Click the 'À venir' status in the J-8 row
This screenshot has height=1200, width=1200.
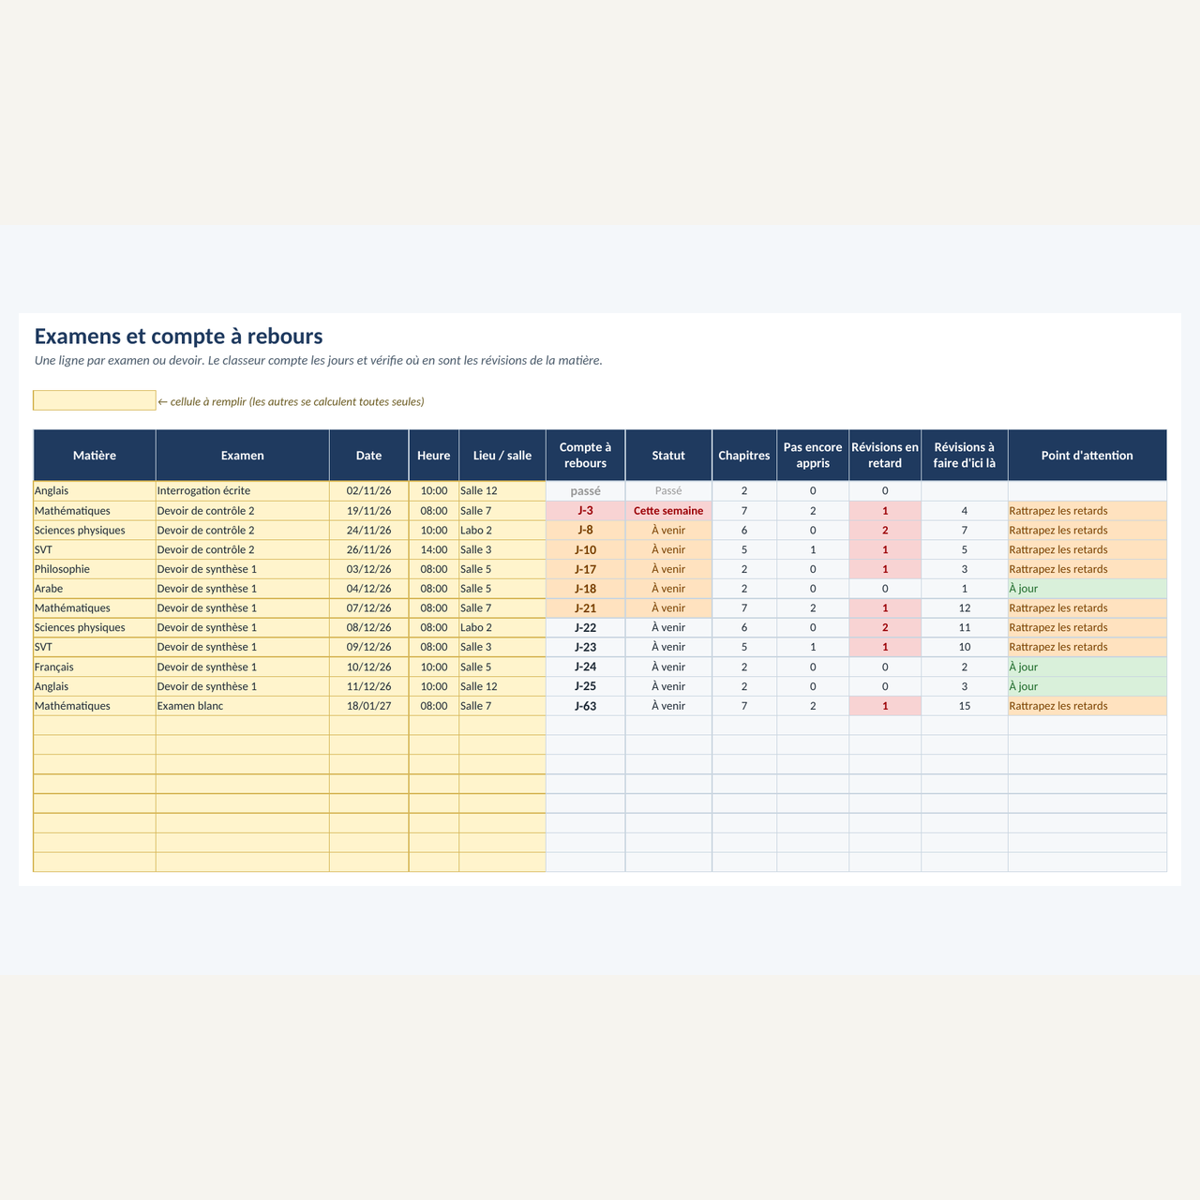669,530
